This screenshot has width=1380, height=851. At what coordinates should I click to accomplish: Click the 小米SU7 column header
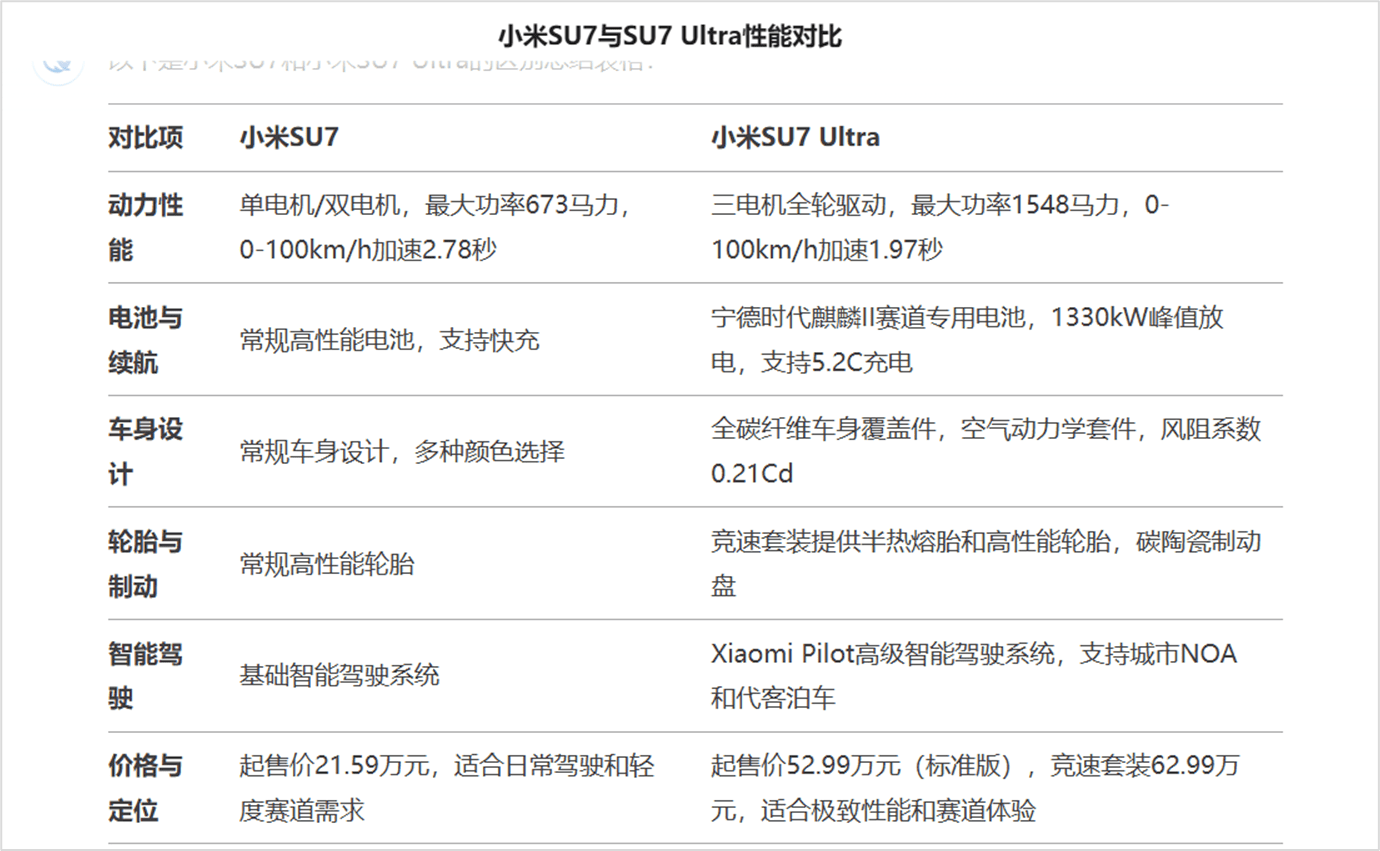(289, 138)
